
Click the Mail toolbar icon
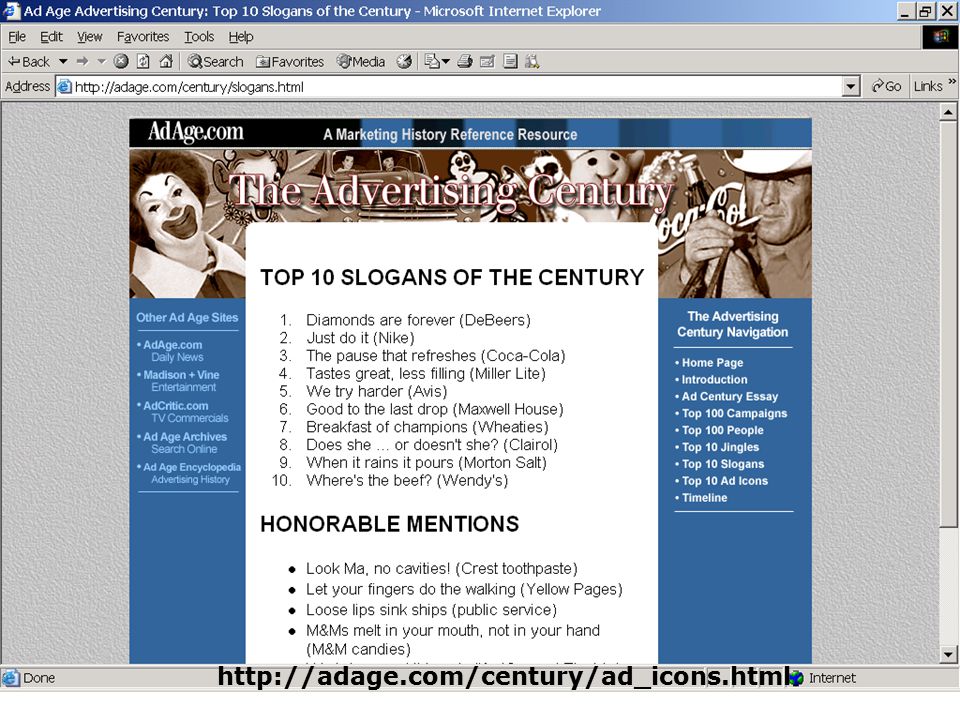(x=432, y=61)
